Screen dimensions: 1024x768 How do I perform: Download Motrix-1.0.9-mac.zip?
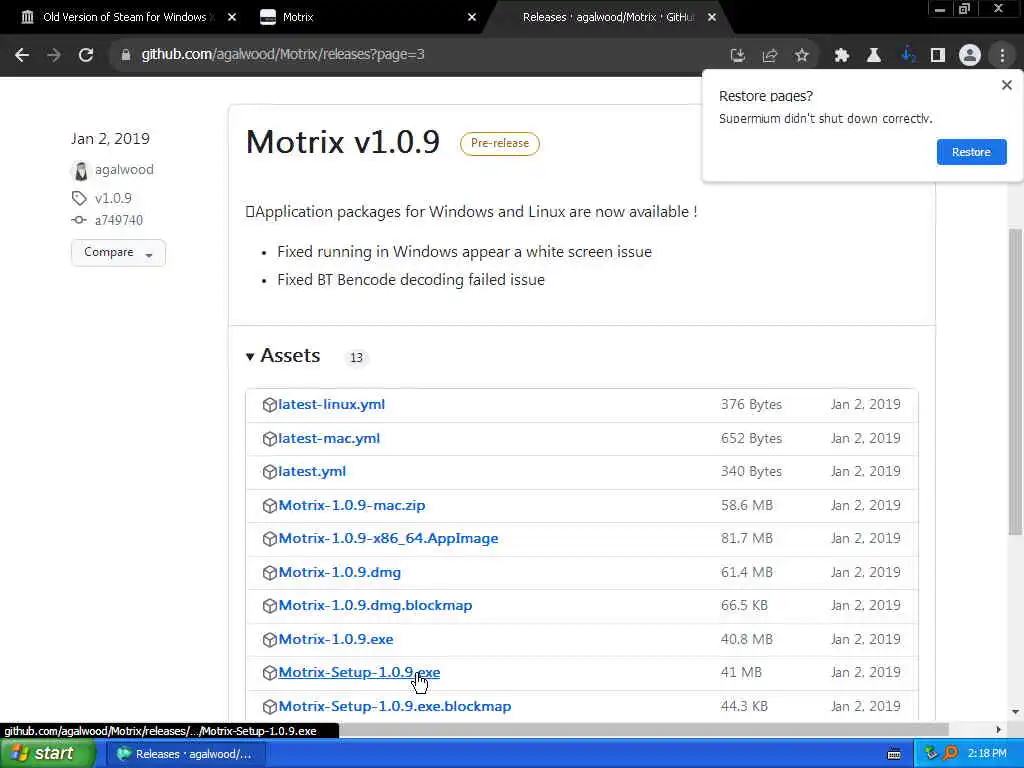[352, 505]
